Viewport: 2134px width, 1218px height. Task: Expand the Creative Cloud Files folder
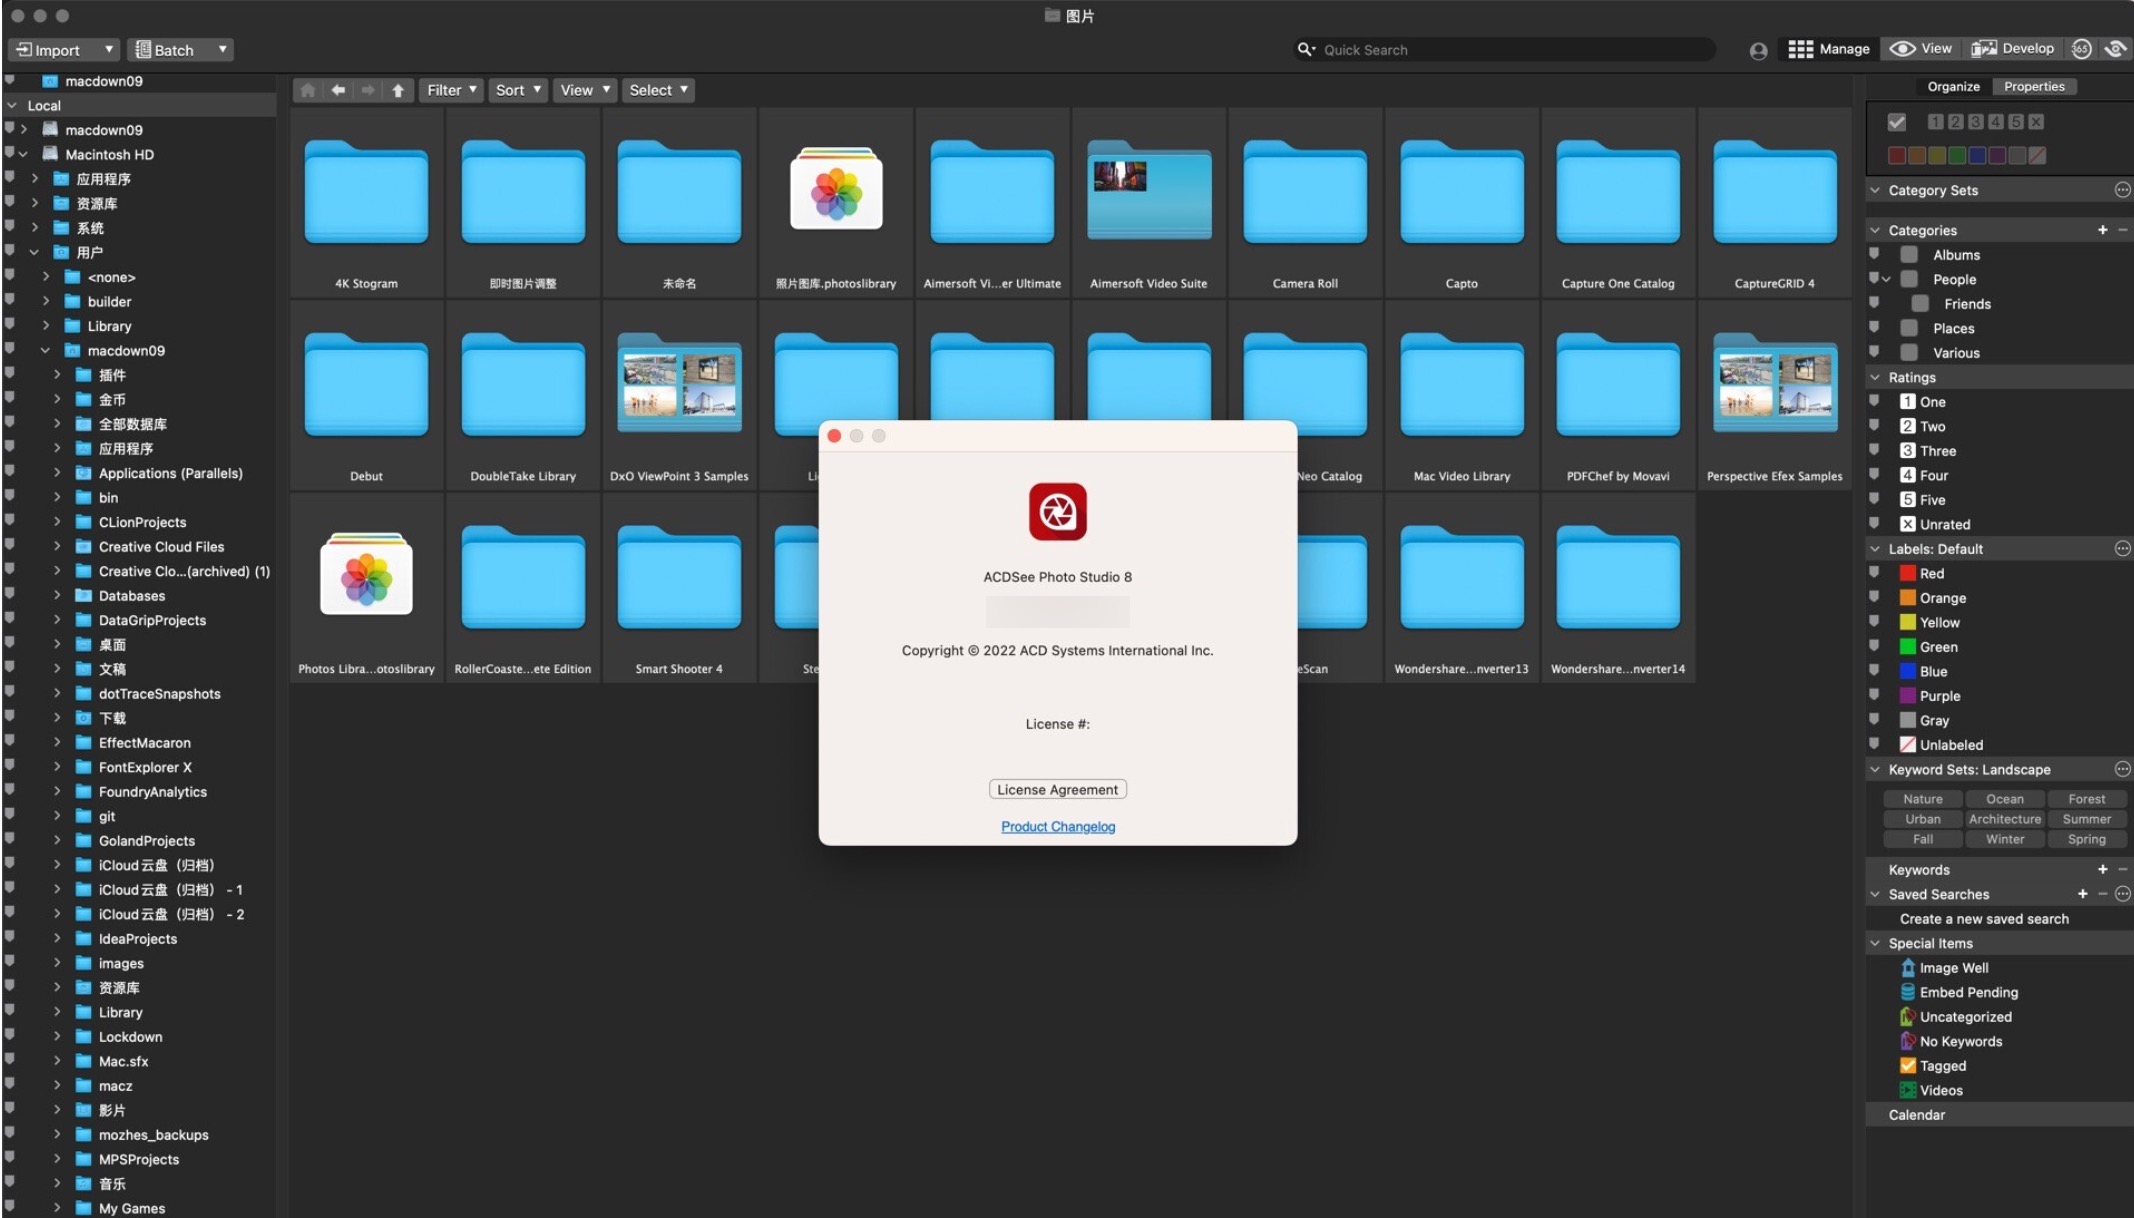coord(57,546)
